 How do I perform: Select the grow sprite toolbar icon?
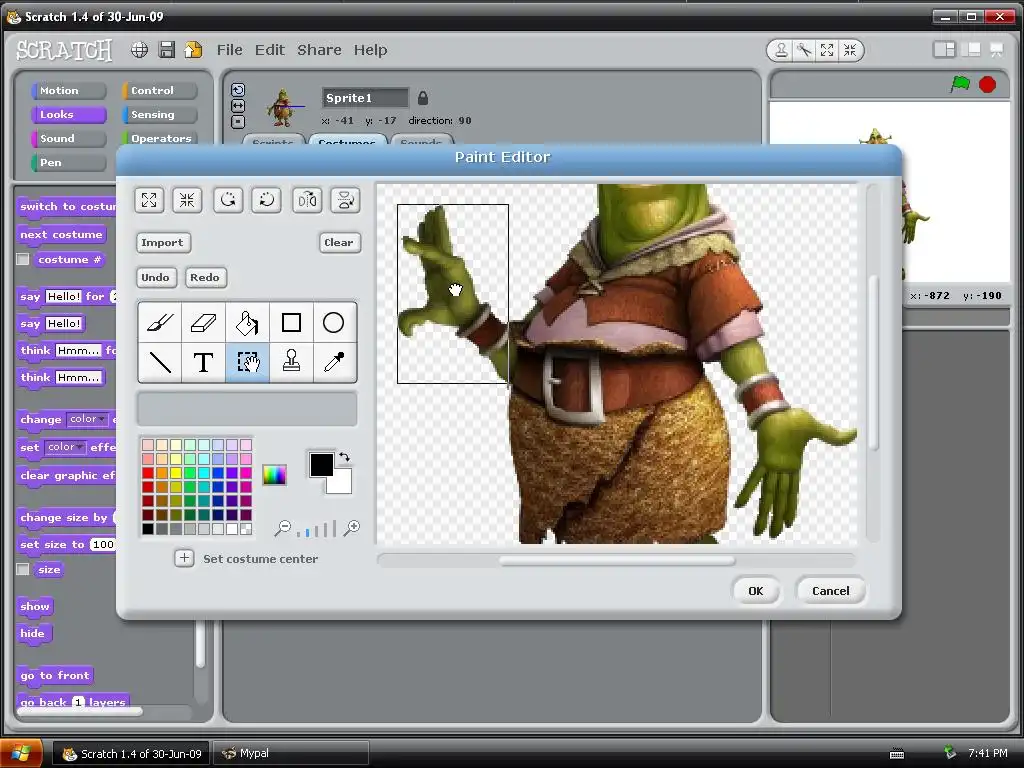[827, 50]
